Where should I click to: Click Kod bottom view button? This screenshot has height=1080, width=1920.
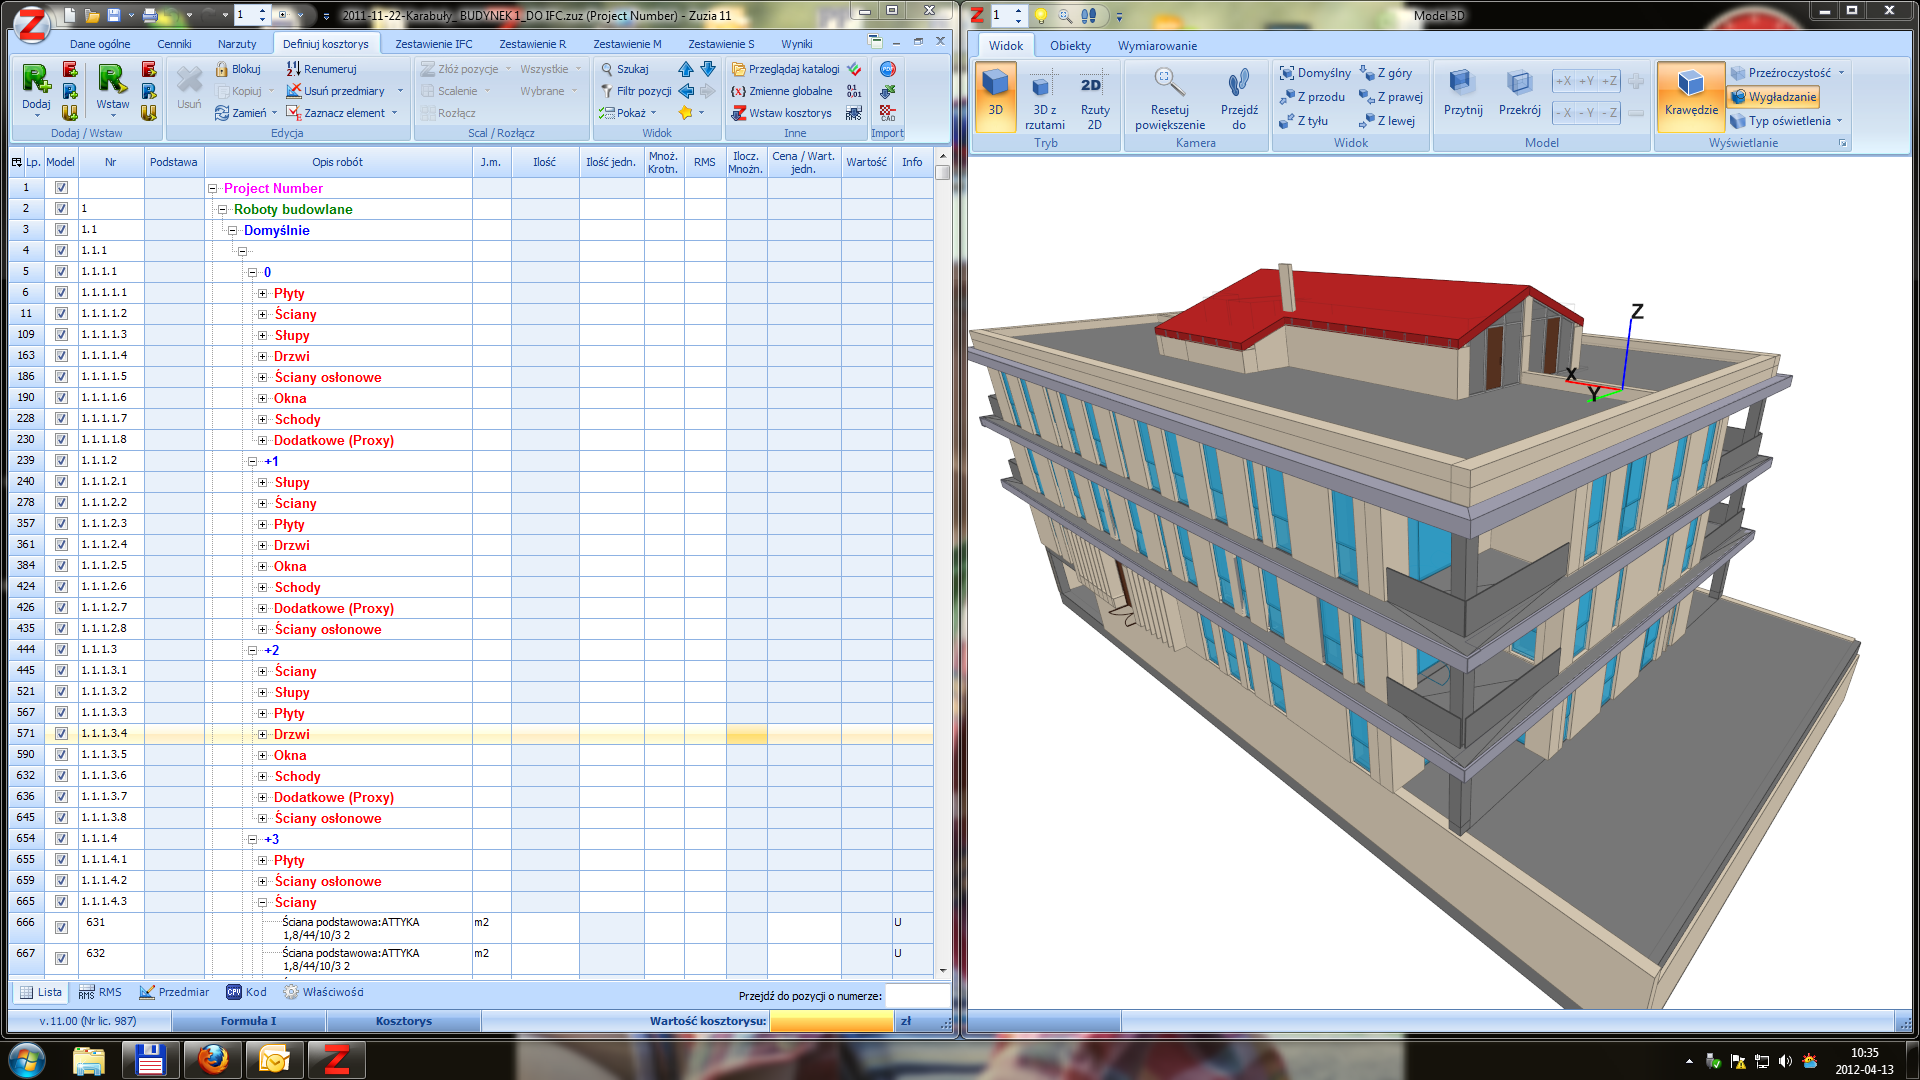coord(246,993)
